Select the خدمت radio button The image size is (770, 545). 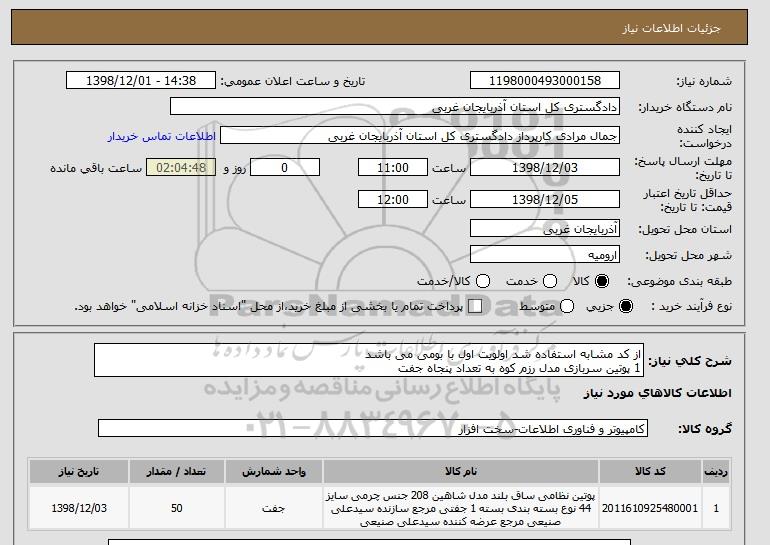[550, 281]
